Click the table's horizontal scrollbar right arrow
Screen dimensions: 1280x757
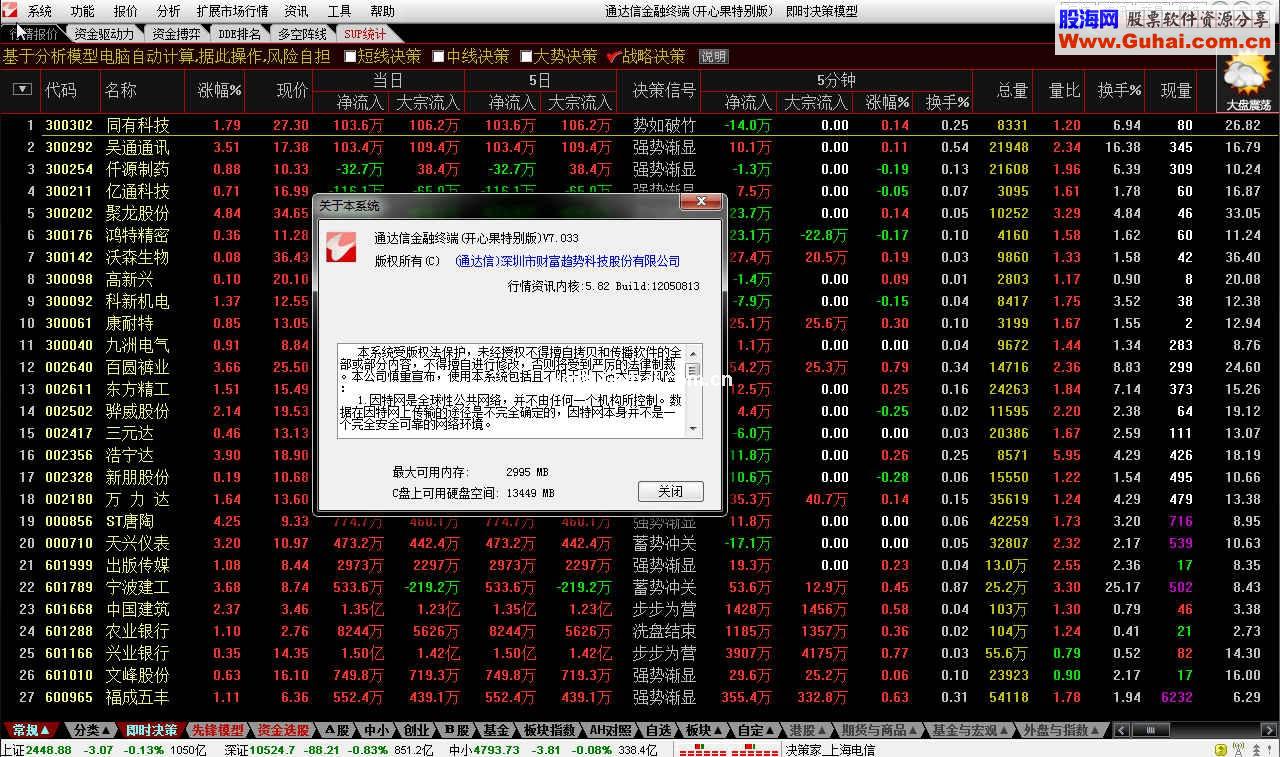[x=1268, y=730]
